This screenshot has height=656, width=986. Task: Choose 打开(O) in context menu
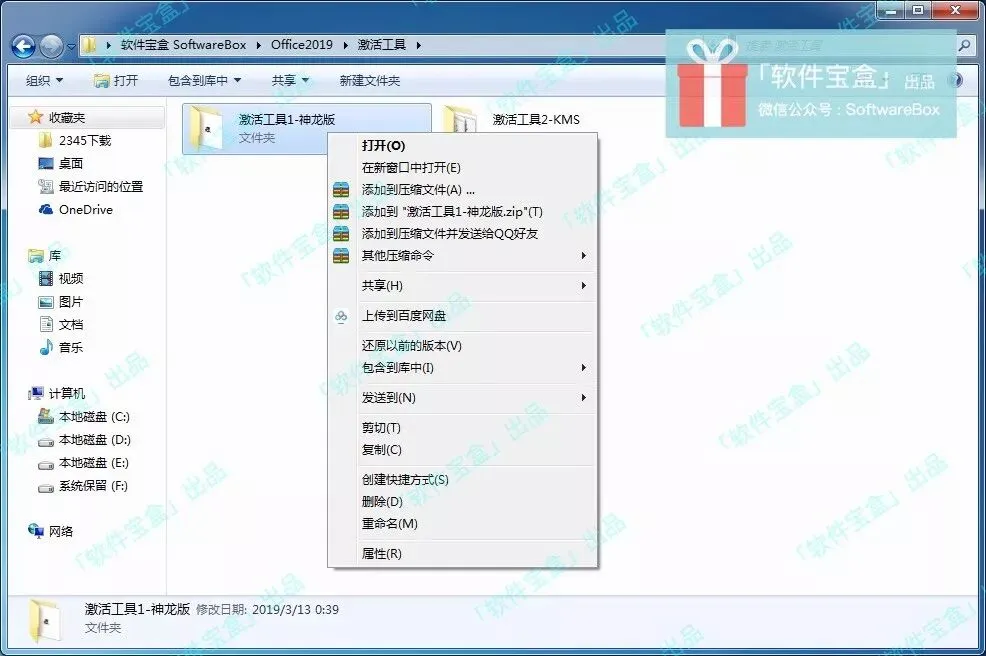pyautogui.click(x=463, y=145)
